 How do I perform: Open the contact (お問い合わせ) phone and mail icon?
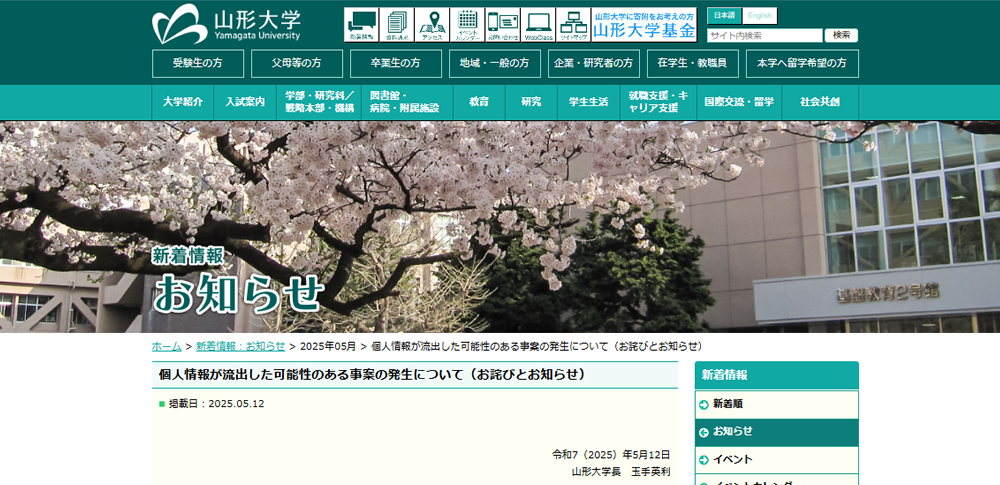503,25
